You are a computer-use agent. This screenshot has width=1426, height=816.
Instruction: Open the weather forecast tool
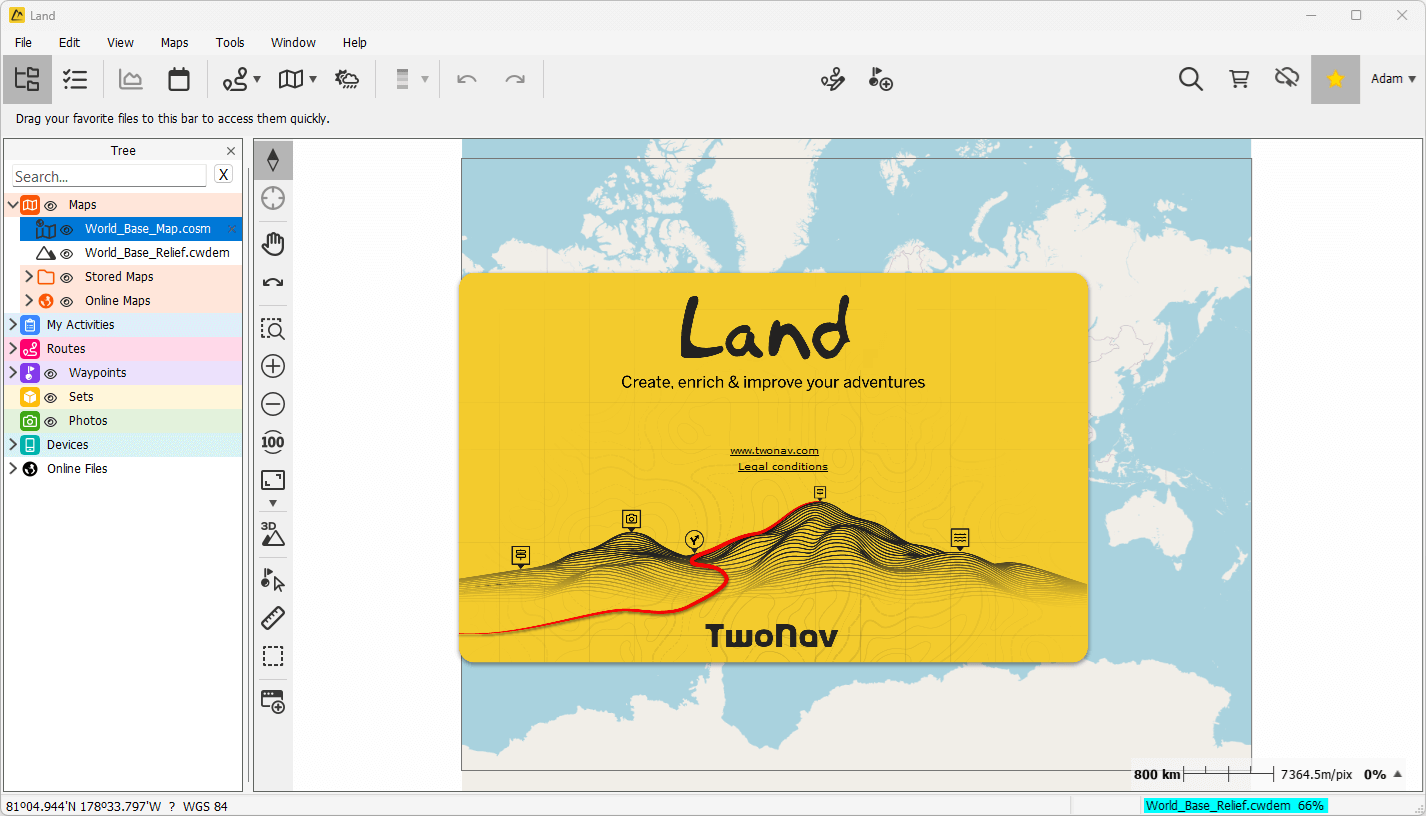[x=347, y=78]
